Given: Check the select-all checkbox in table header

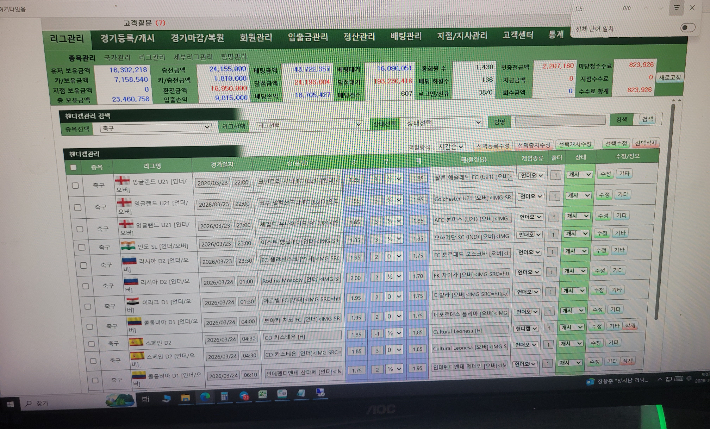Looking at the screenshot, I should click(73, 168).
